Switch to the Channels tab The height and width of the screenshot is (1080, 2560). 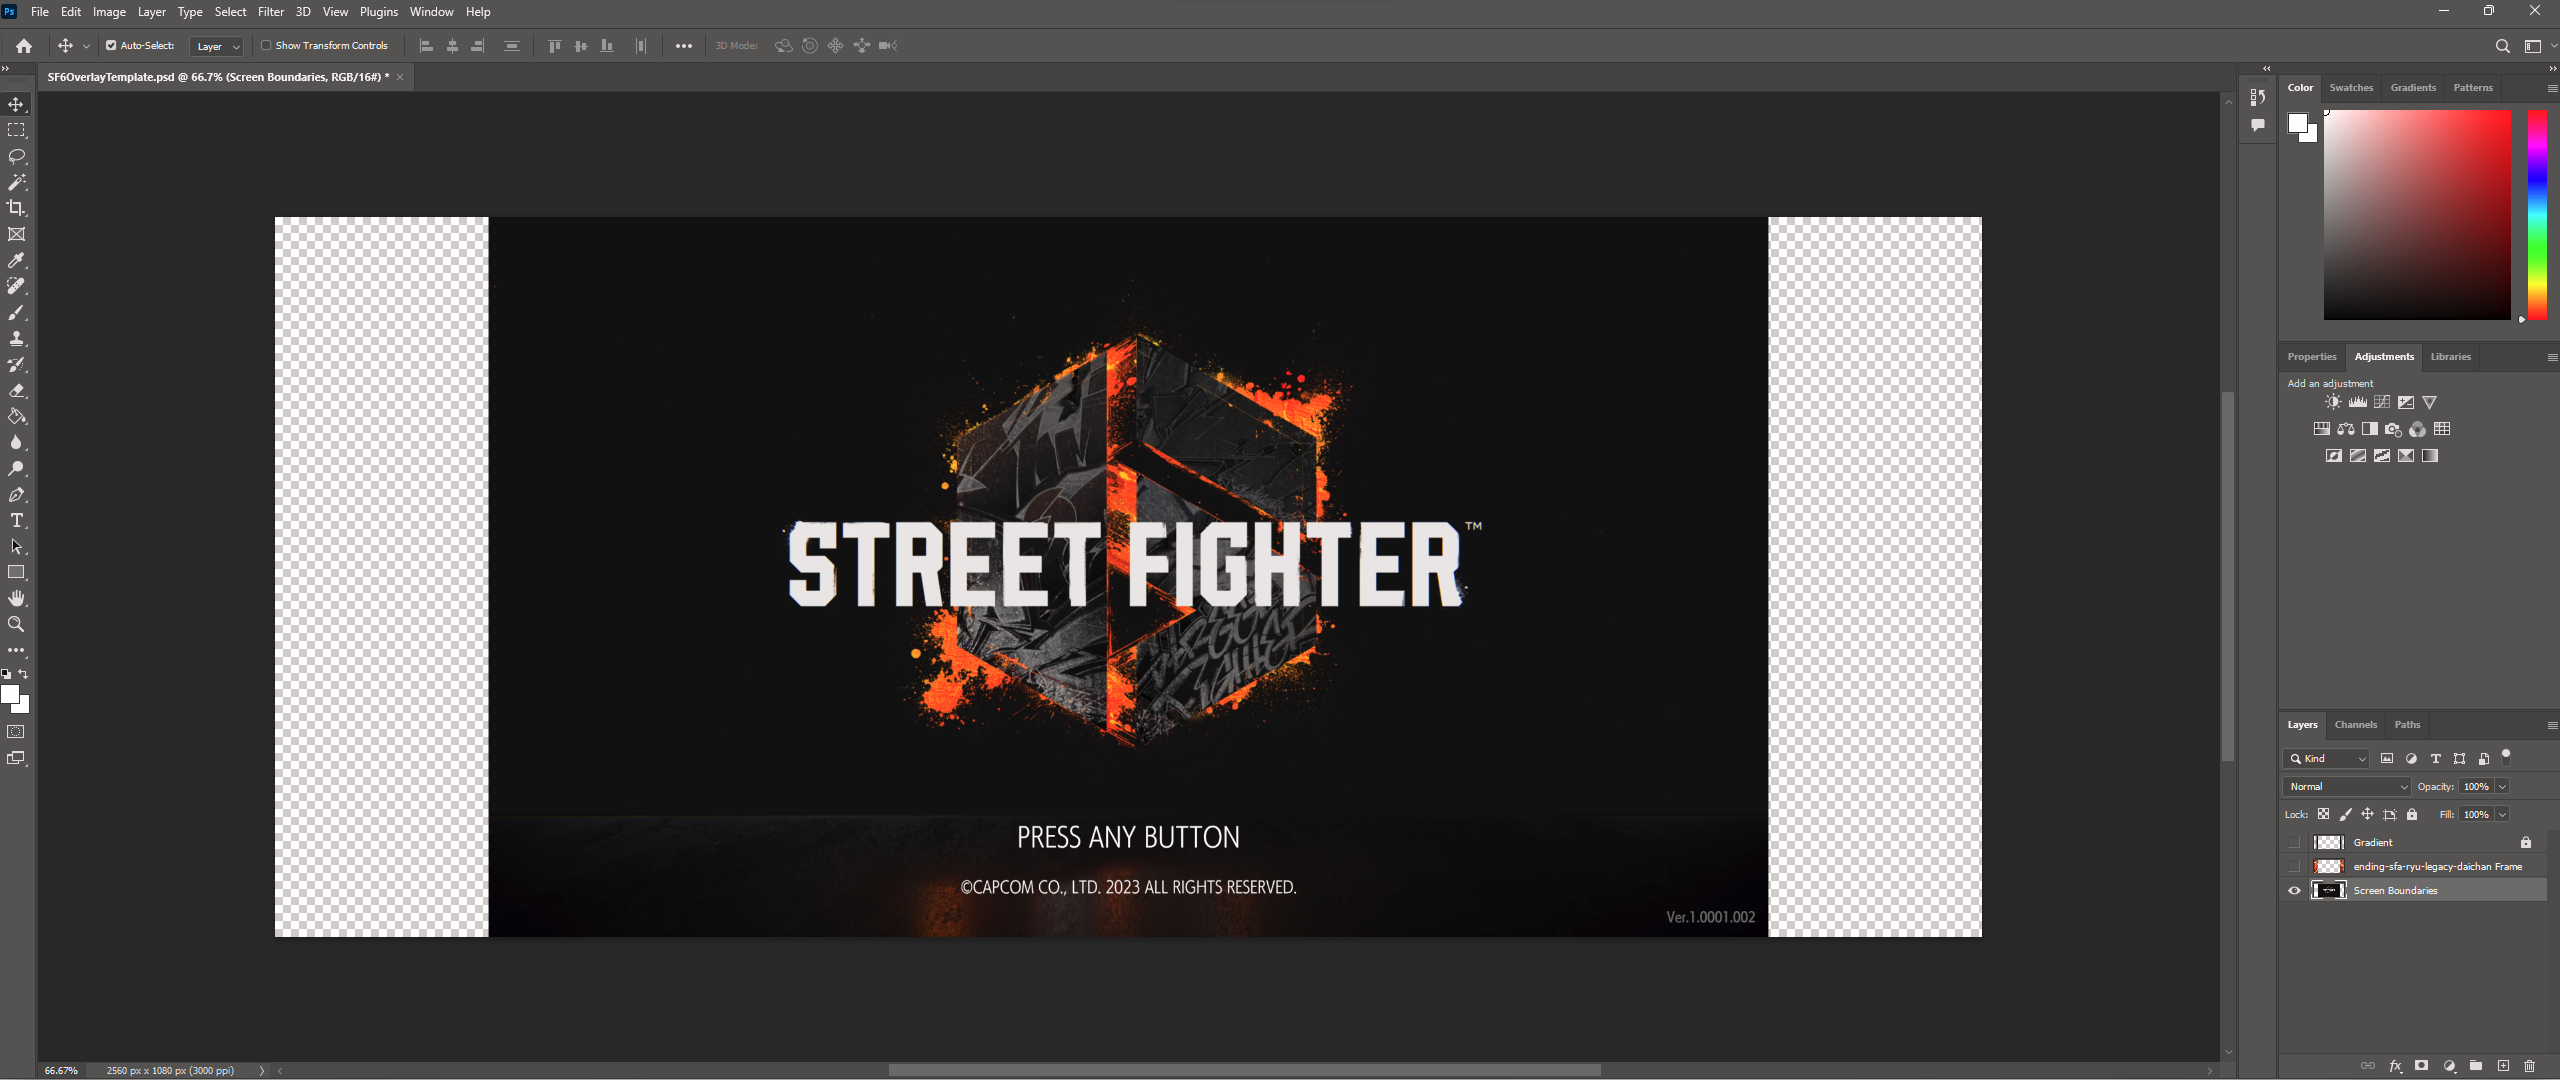[2355, 724]
